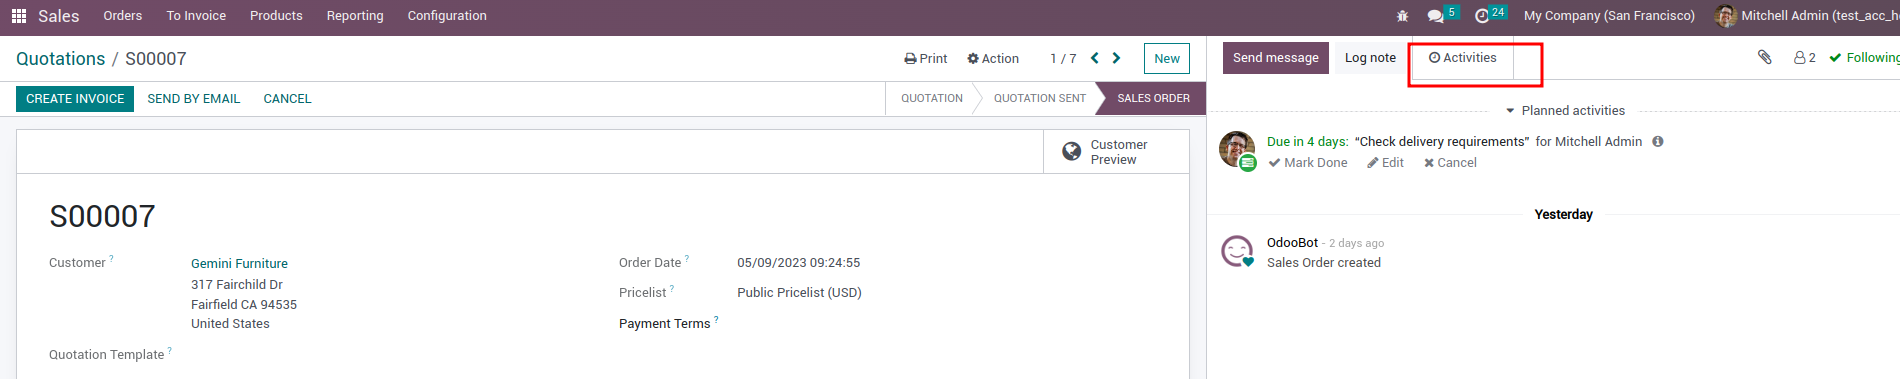The height and width of the screenshot is (379, 1900).
Task: Open the apps grid menu icon
Action: tap(19, 16)
